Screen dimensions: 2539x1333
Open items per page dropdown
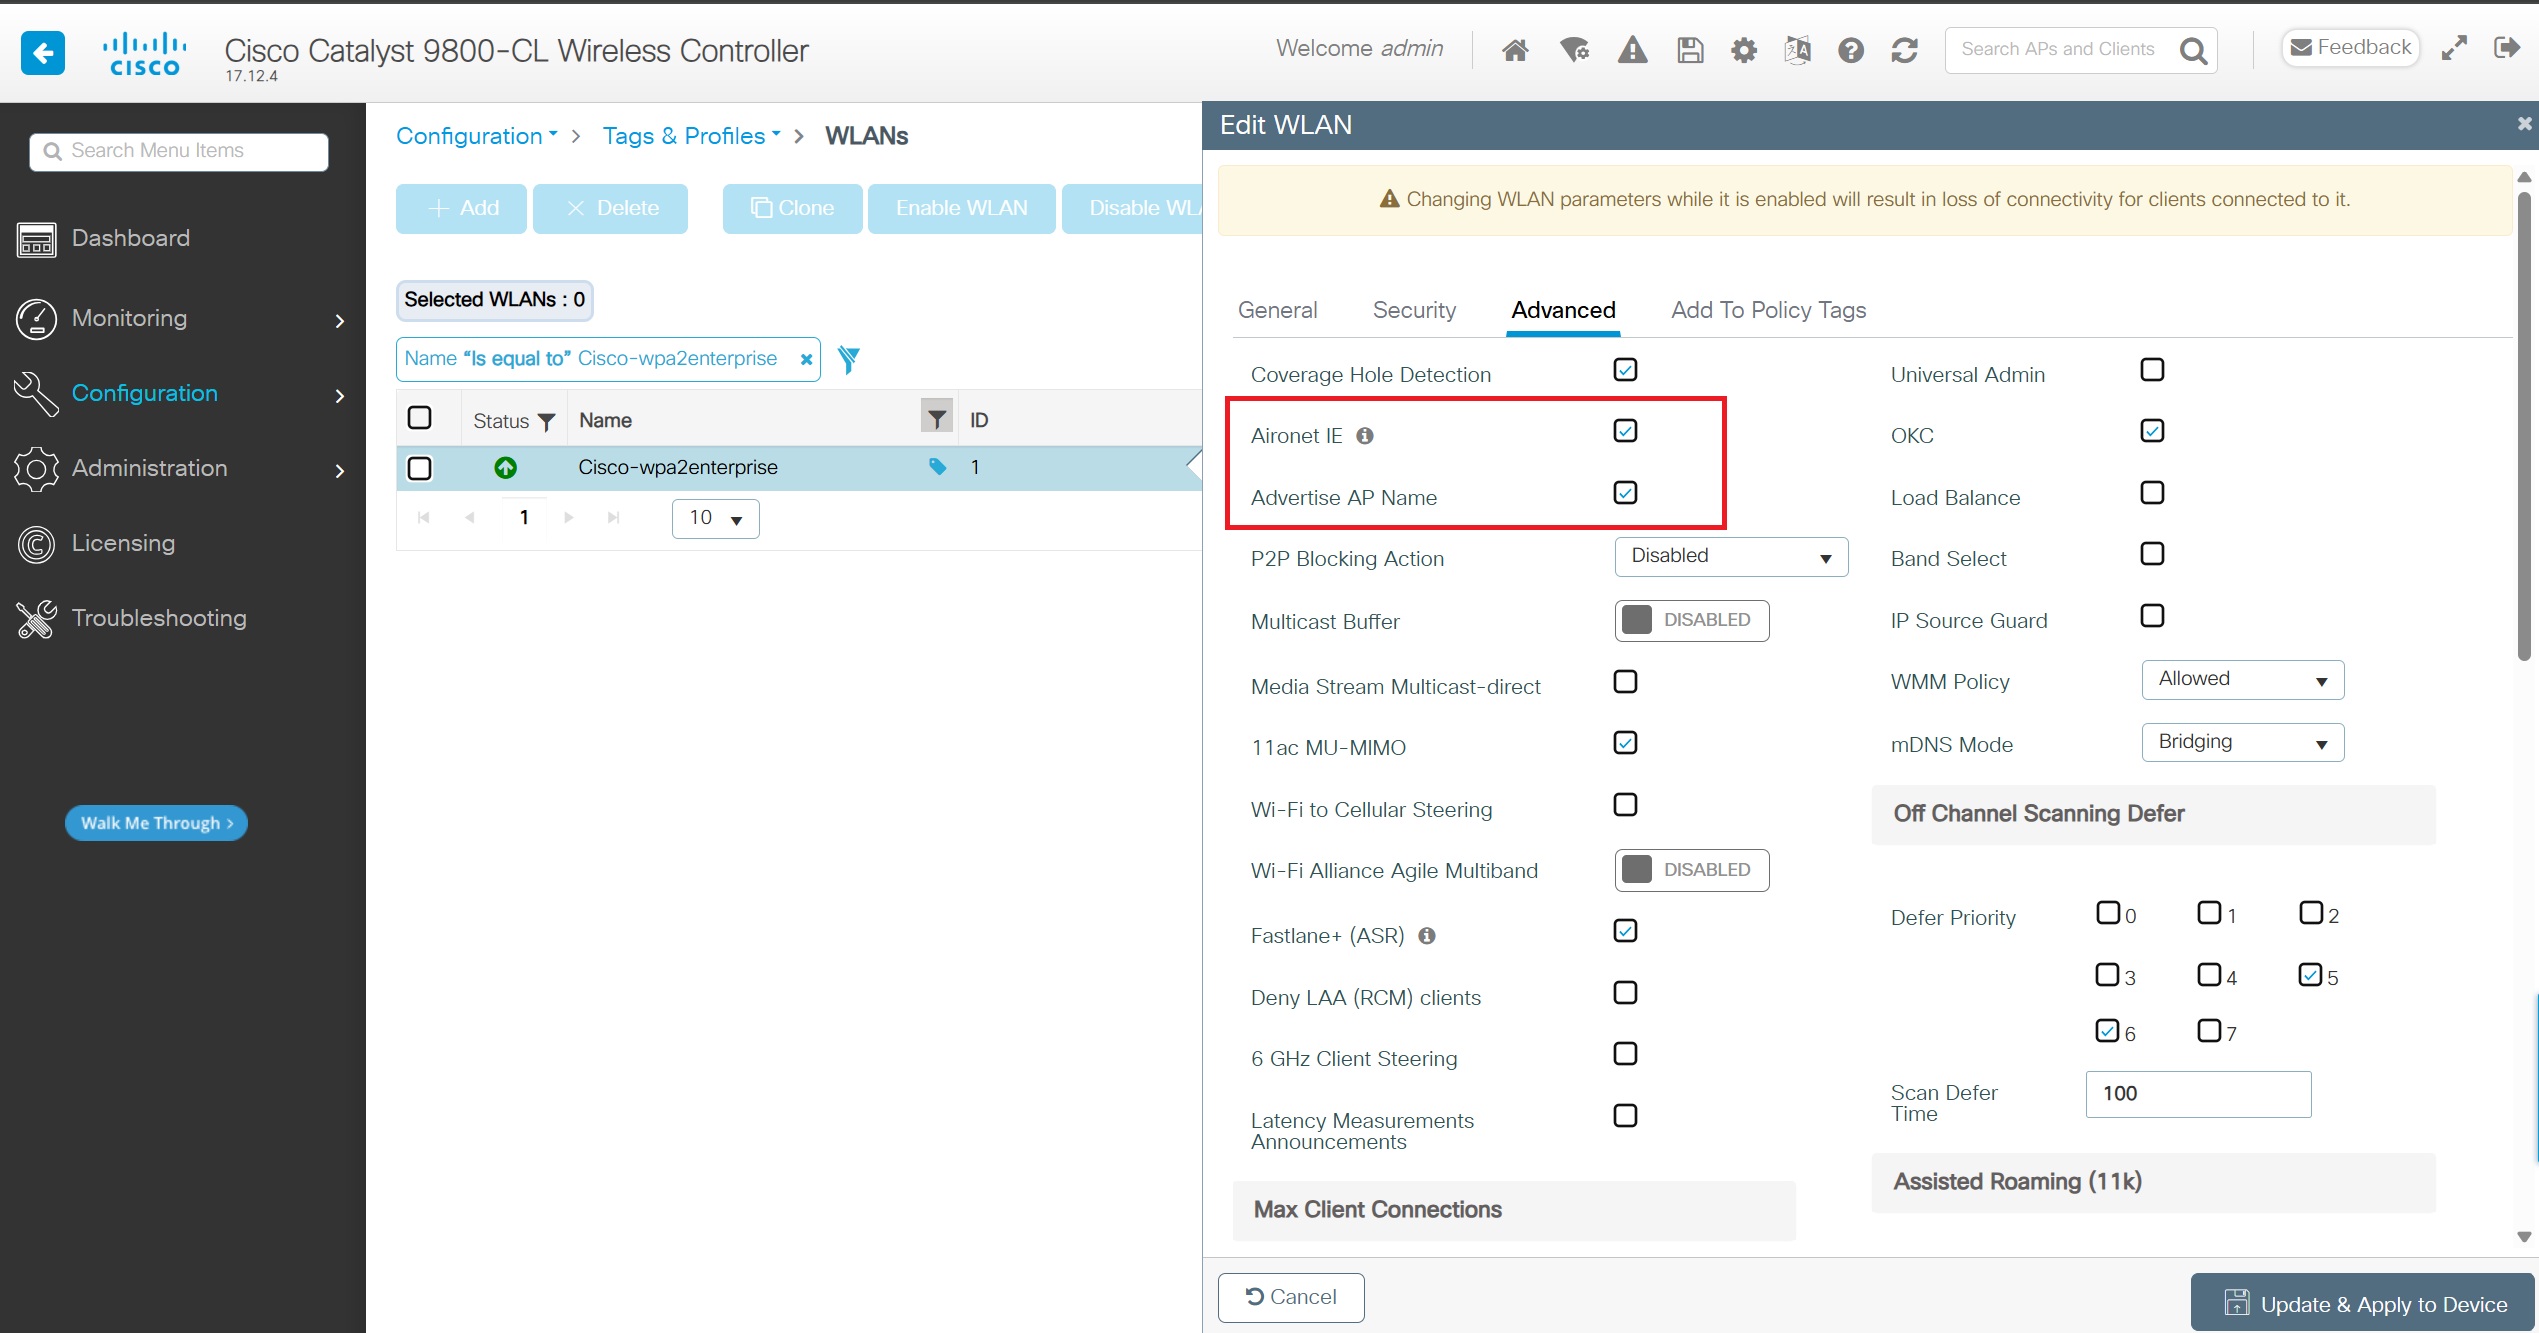tap(715, 519)
